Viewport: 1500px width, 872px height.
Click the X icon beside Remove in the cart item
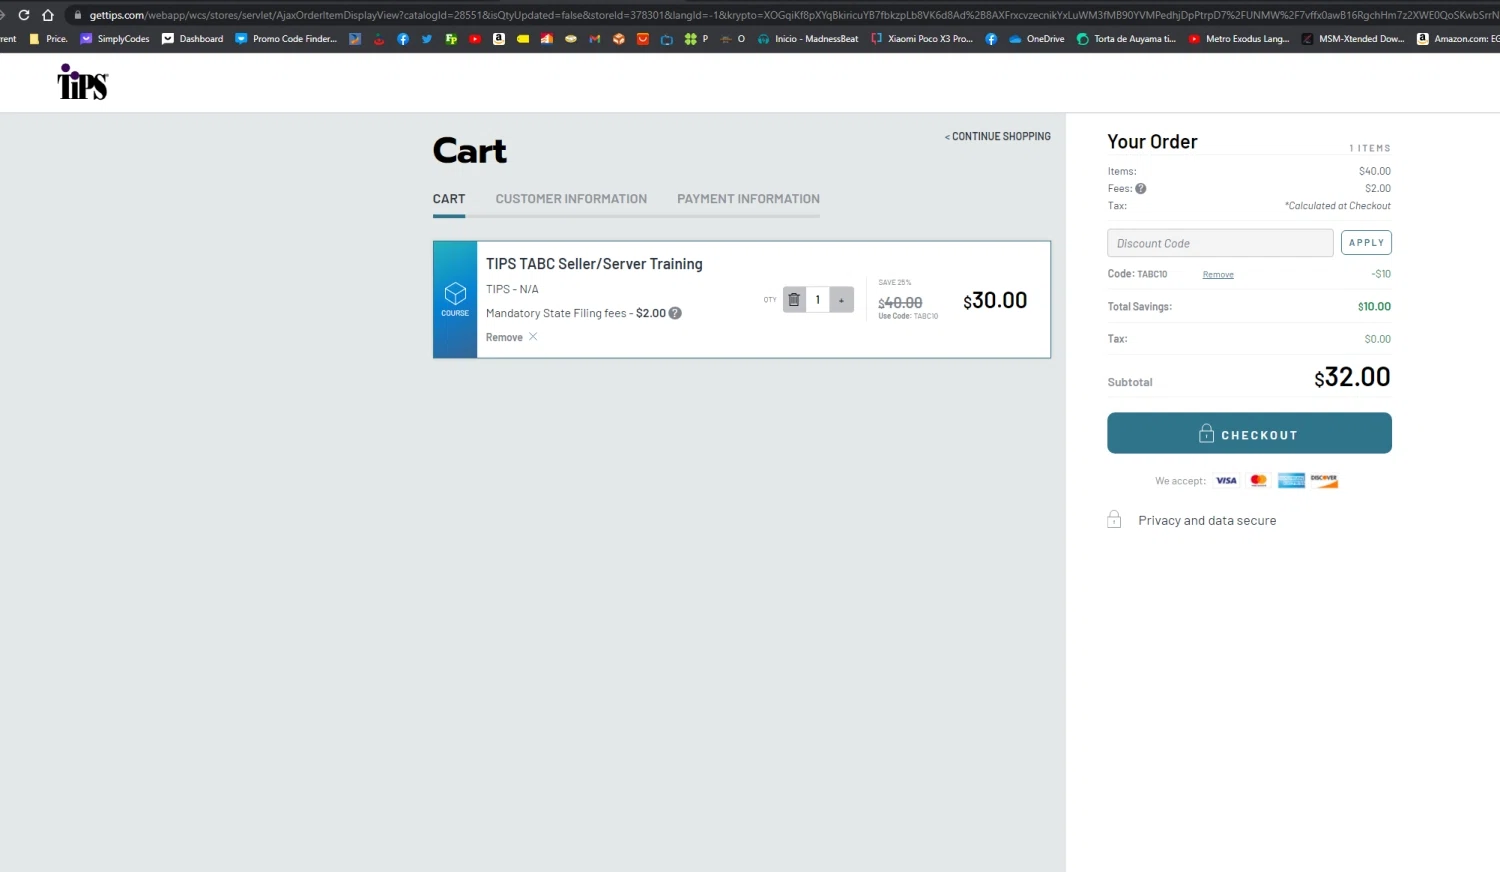click(533, 337)
